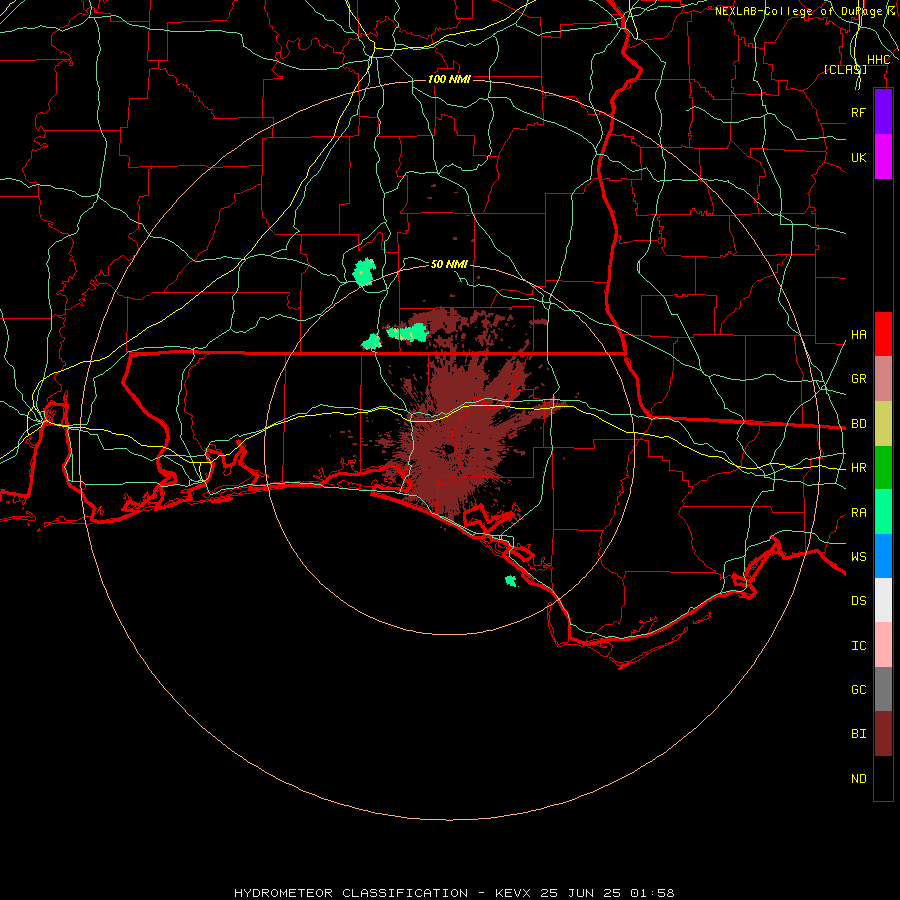900x900 pixels.
Task: Select the IC light pink legend swatch
Action: point(883,645)
